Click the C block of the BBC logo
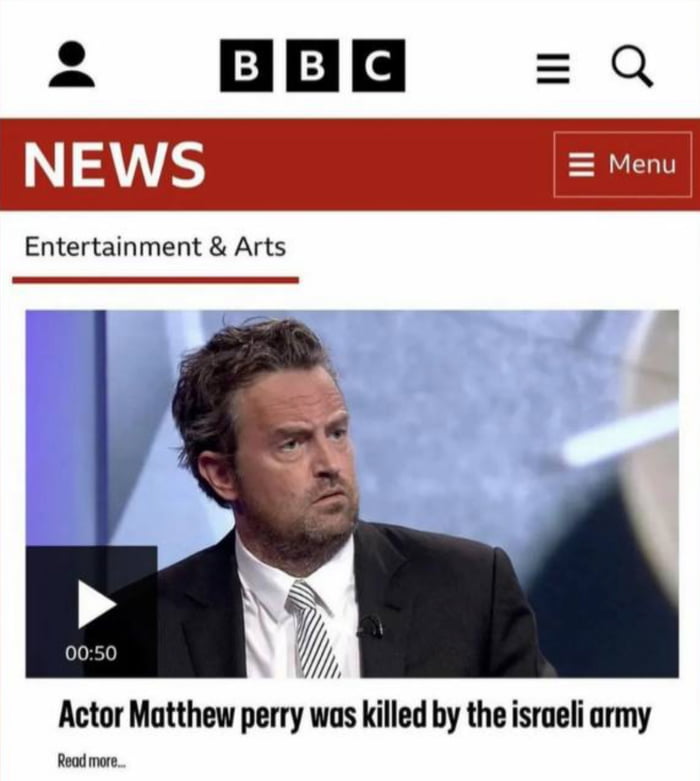Screen dimensions: 700x781 click(x=379, y=65)
